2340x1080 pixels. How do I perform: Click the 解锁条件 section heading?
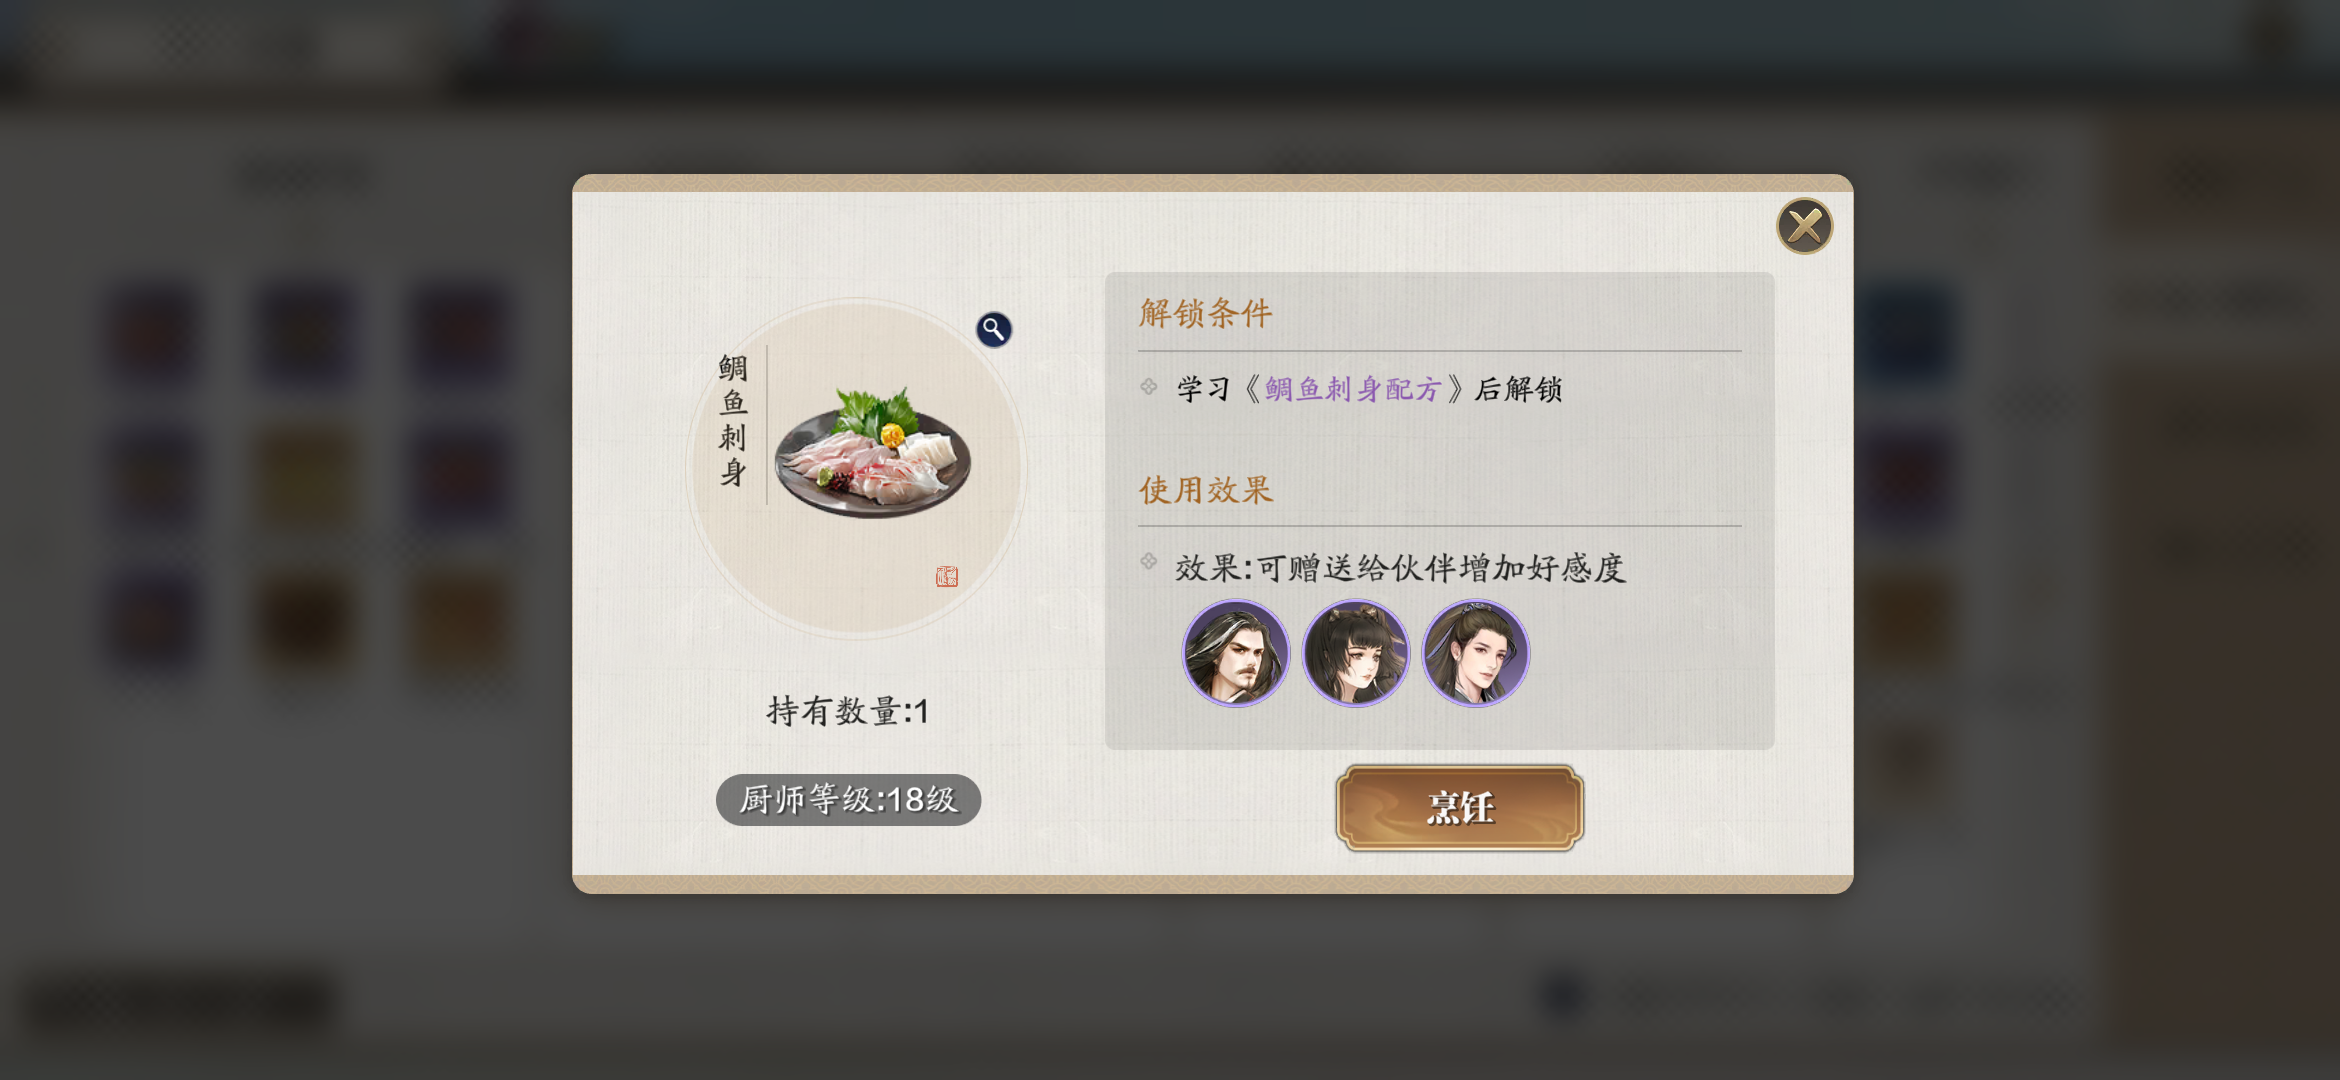[x=1206, y=313]
